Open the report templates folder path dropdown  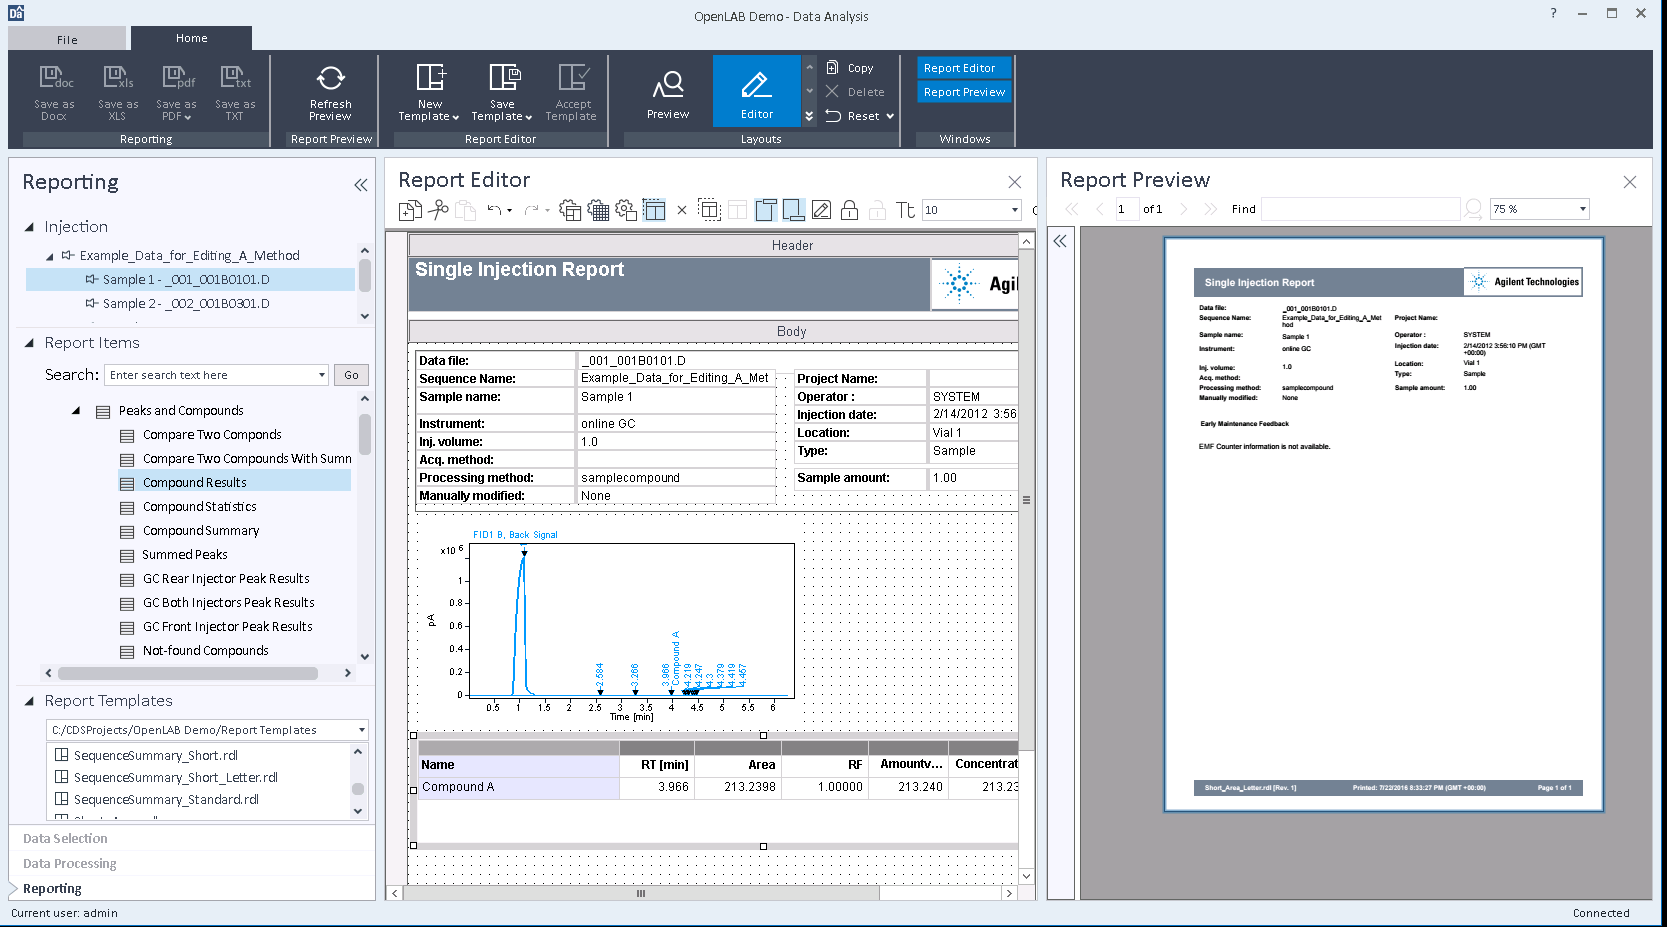click(x=360, y=730)
